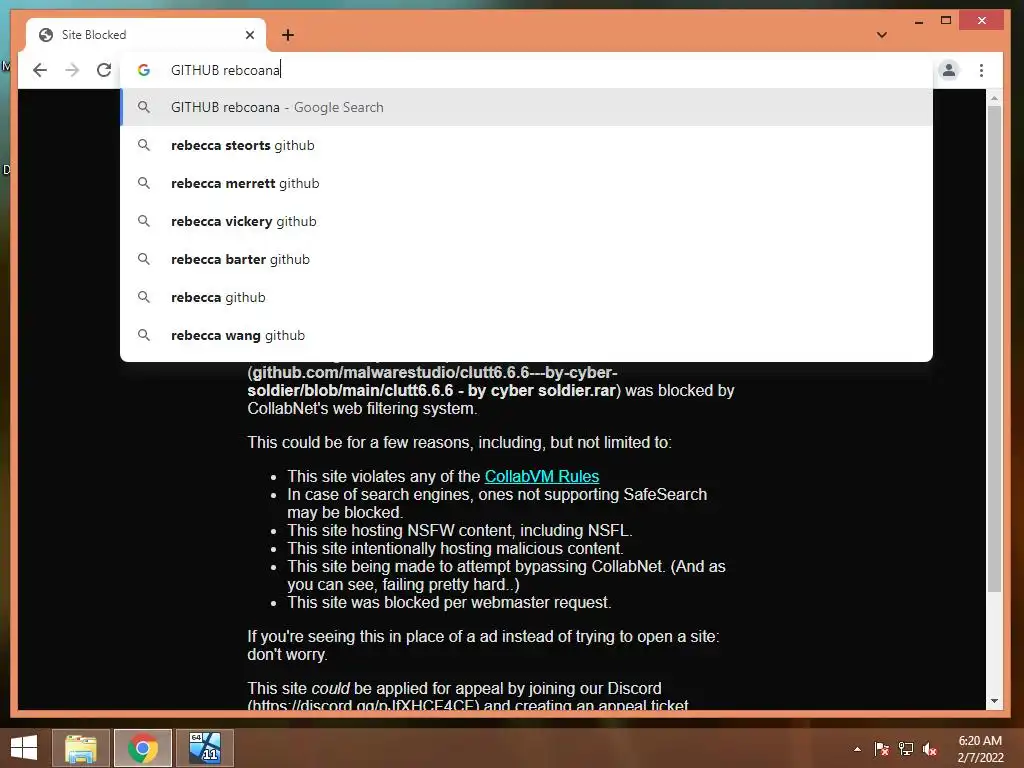Screen dimensions: 1024x768
Task: Show hidden system tray icons
Action: [x=857, y=749]
